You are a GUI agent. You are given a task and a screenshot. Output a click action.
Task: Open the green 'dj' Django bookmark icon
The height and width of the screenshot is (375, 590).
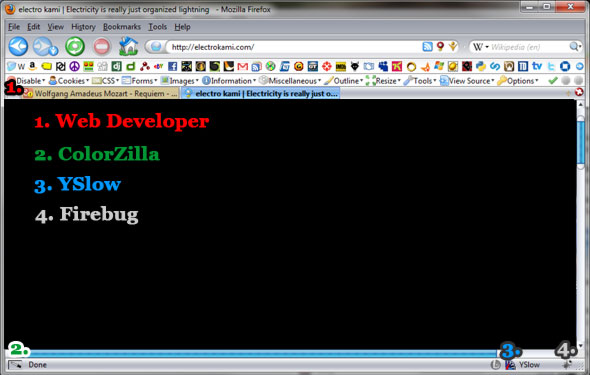tap(116, 67)
